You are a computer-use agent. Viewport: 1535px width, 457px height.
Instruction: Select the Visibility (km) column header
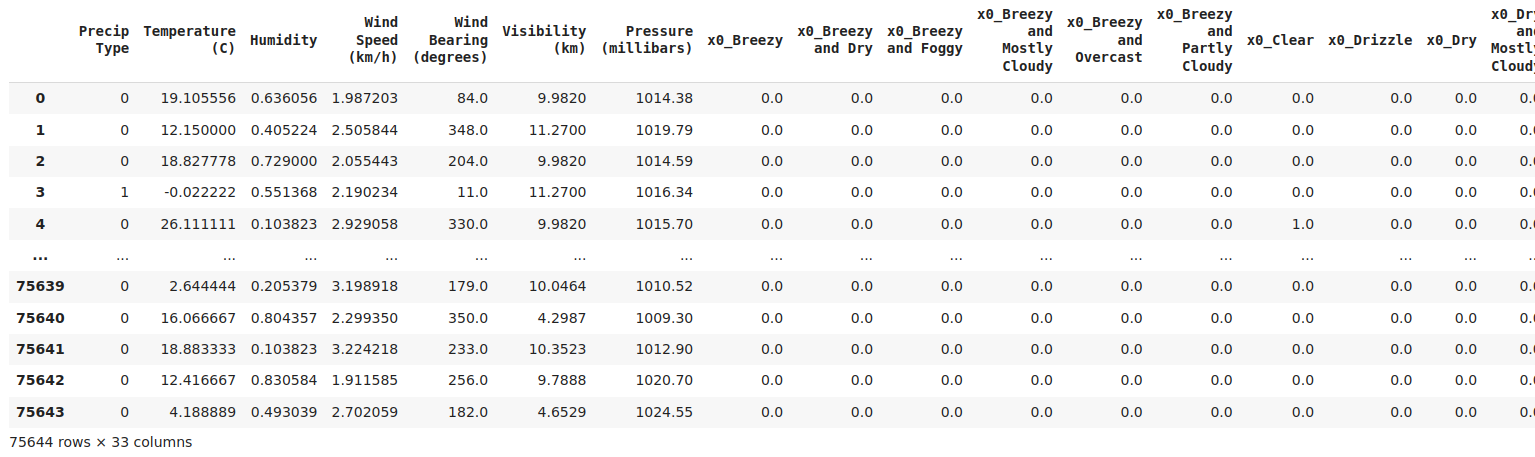click(x=544, y=40)
